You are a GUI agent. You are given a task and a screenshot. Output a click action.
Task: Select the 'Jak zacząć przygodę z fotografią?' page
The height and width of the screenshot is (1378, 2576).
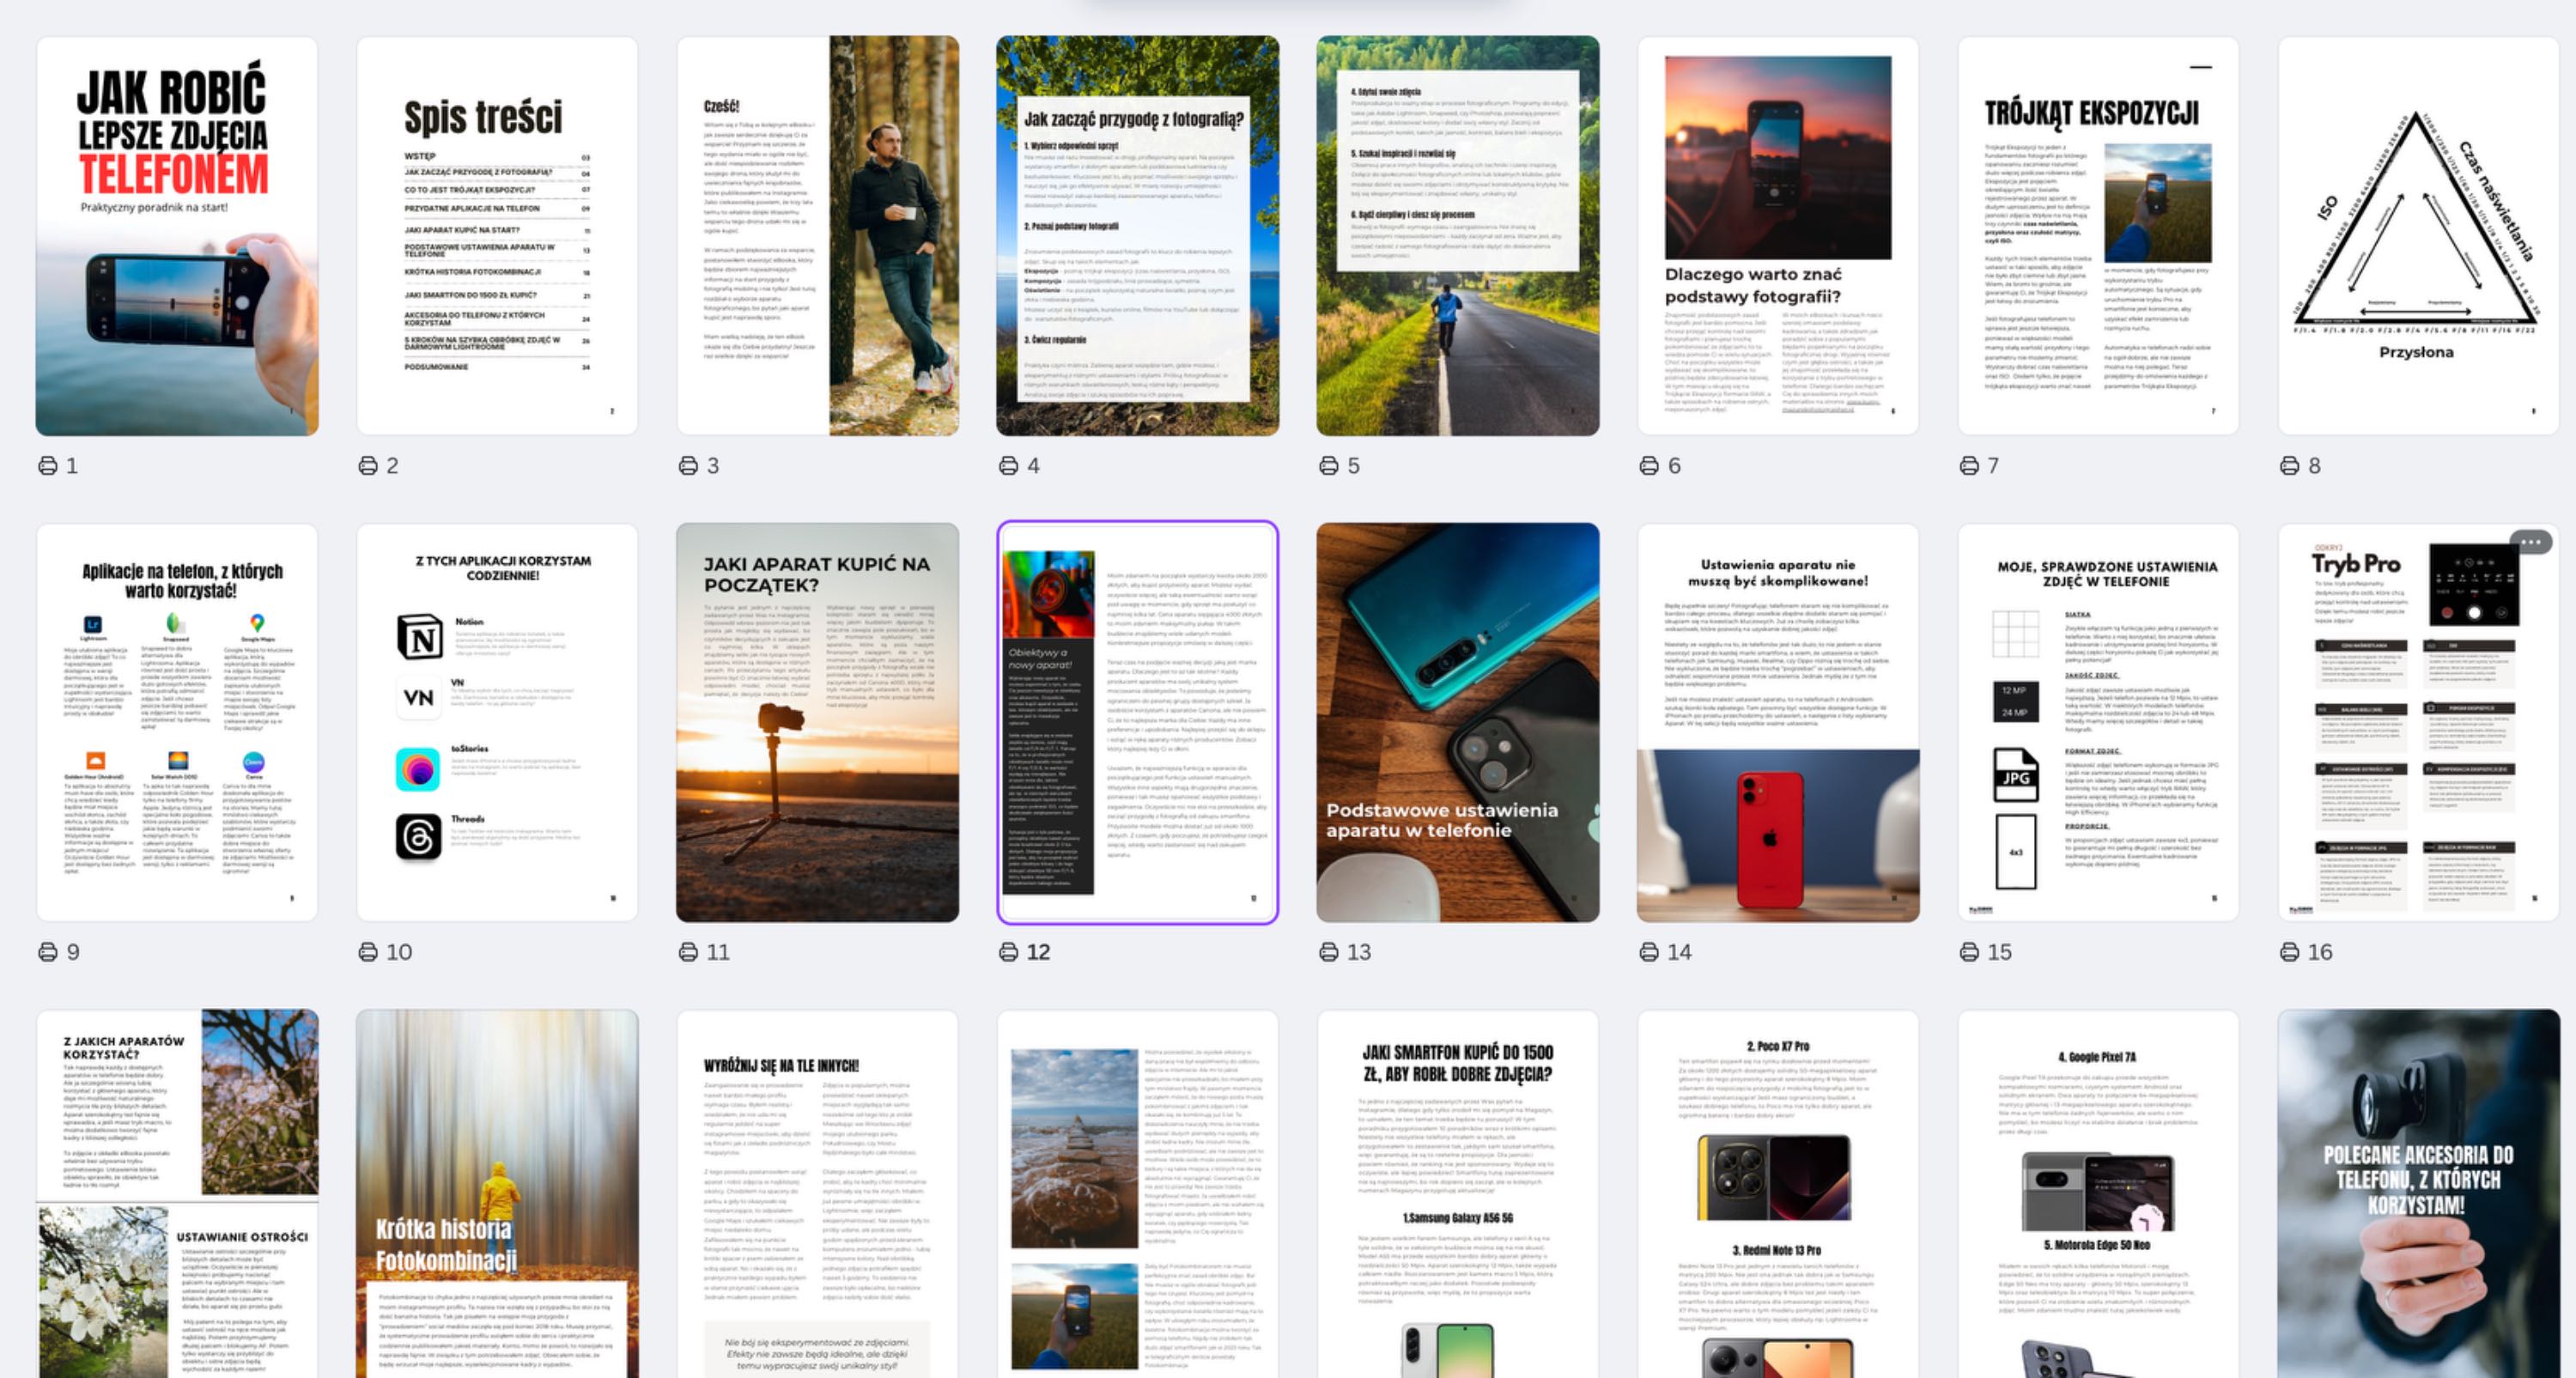1137,236
